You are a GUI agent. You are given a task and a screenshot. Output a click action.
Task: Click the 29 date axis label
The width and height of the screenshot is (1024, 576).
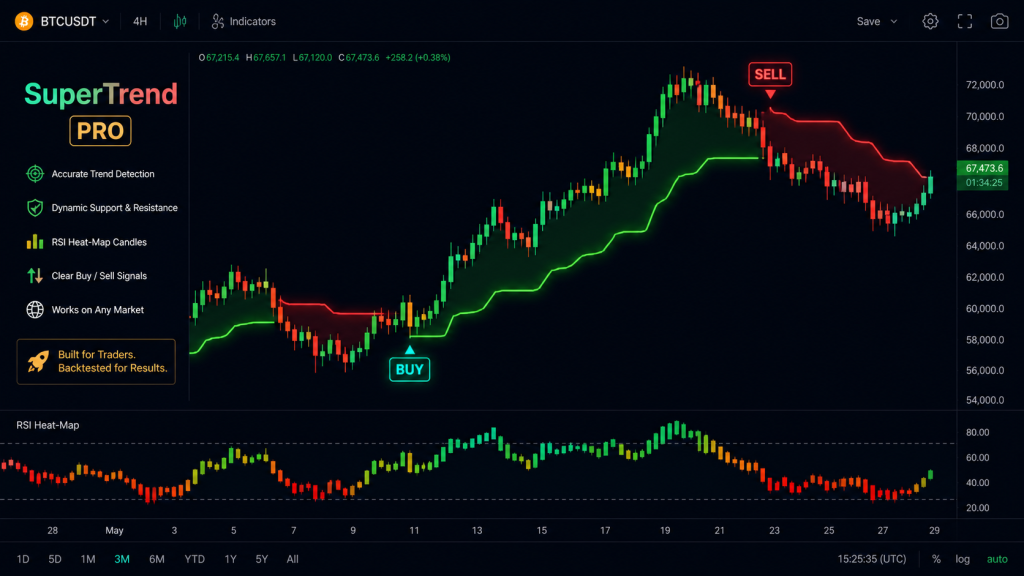pyautogui.click(x=935, y=530)
